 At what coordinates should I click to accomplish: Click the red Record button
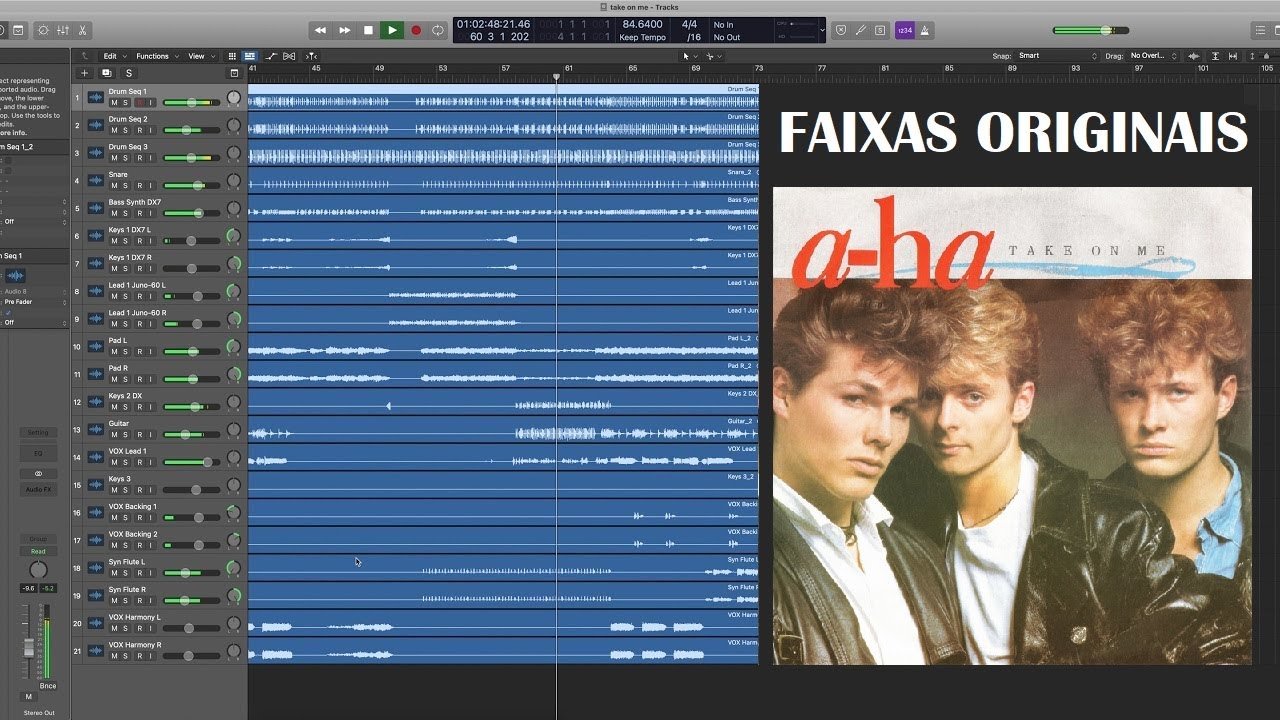[x=416, y=30]
